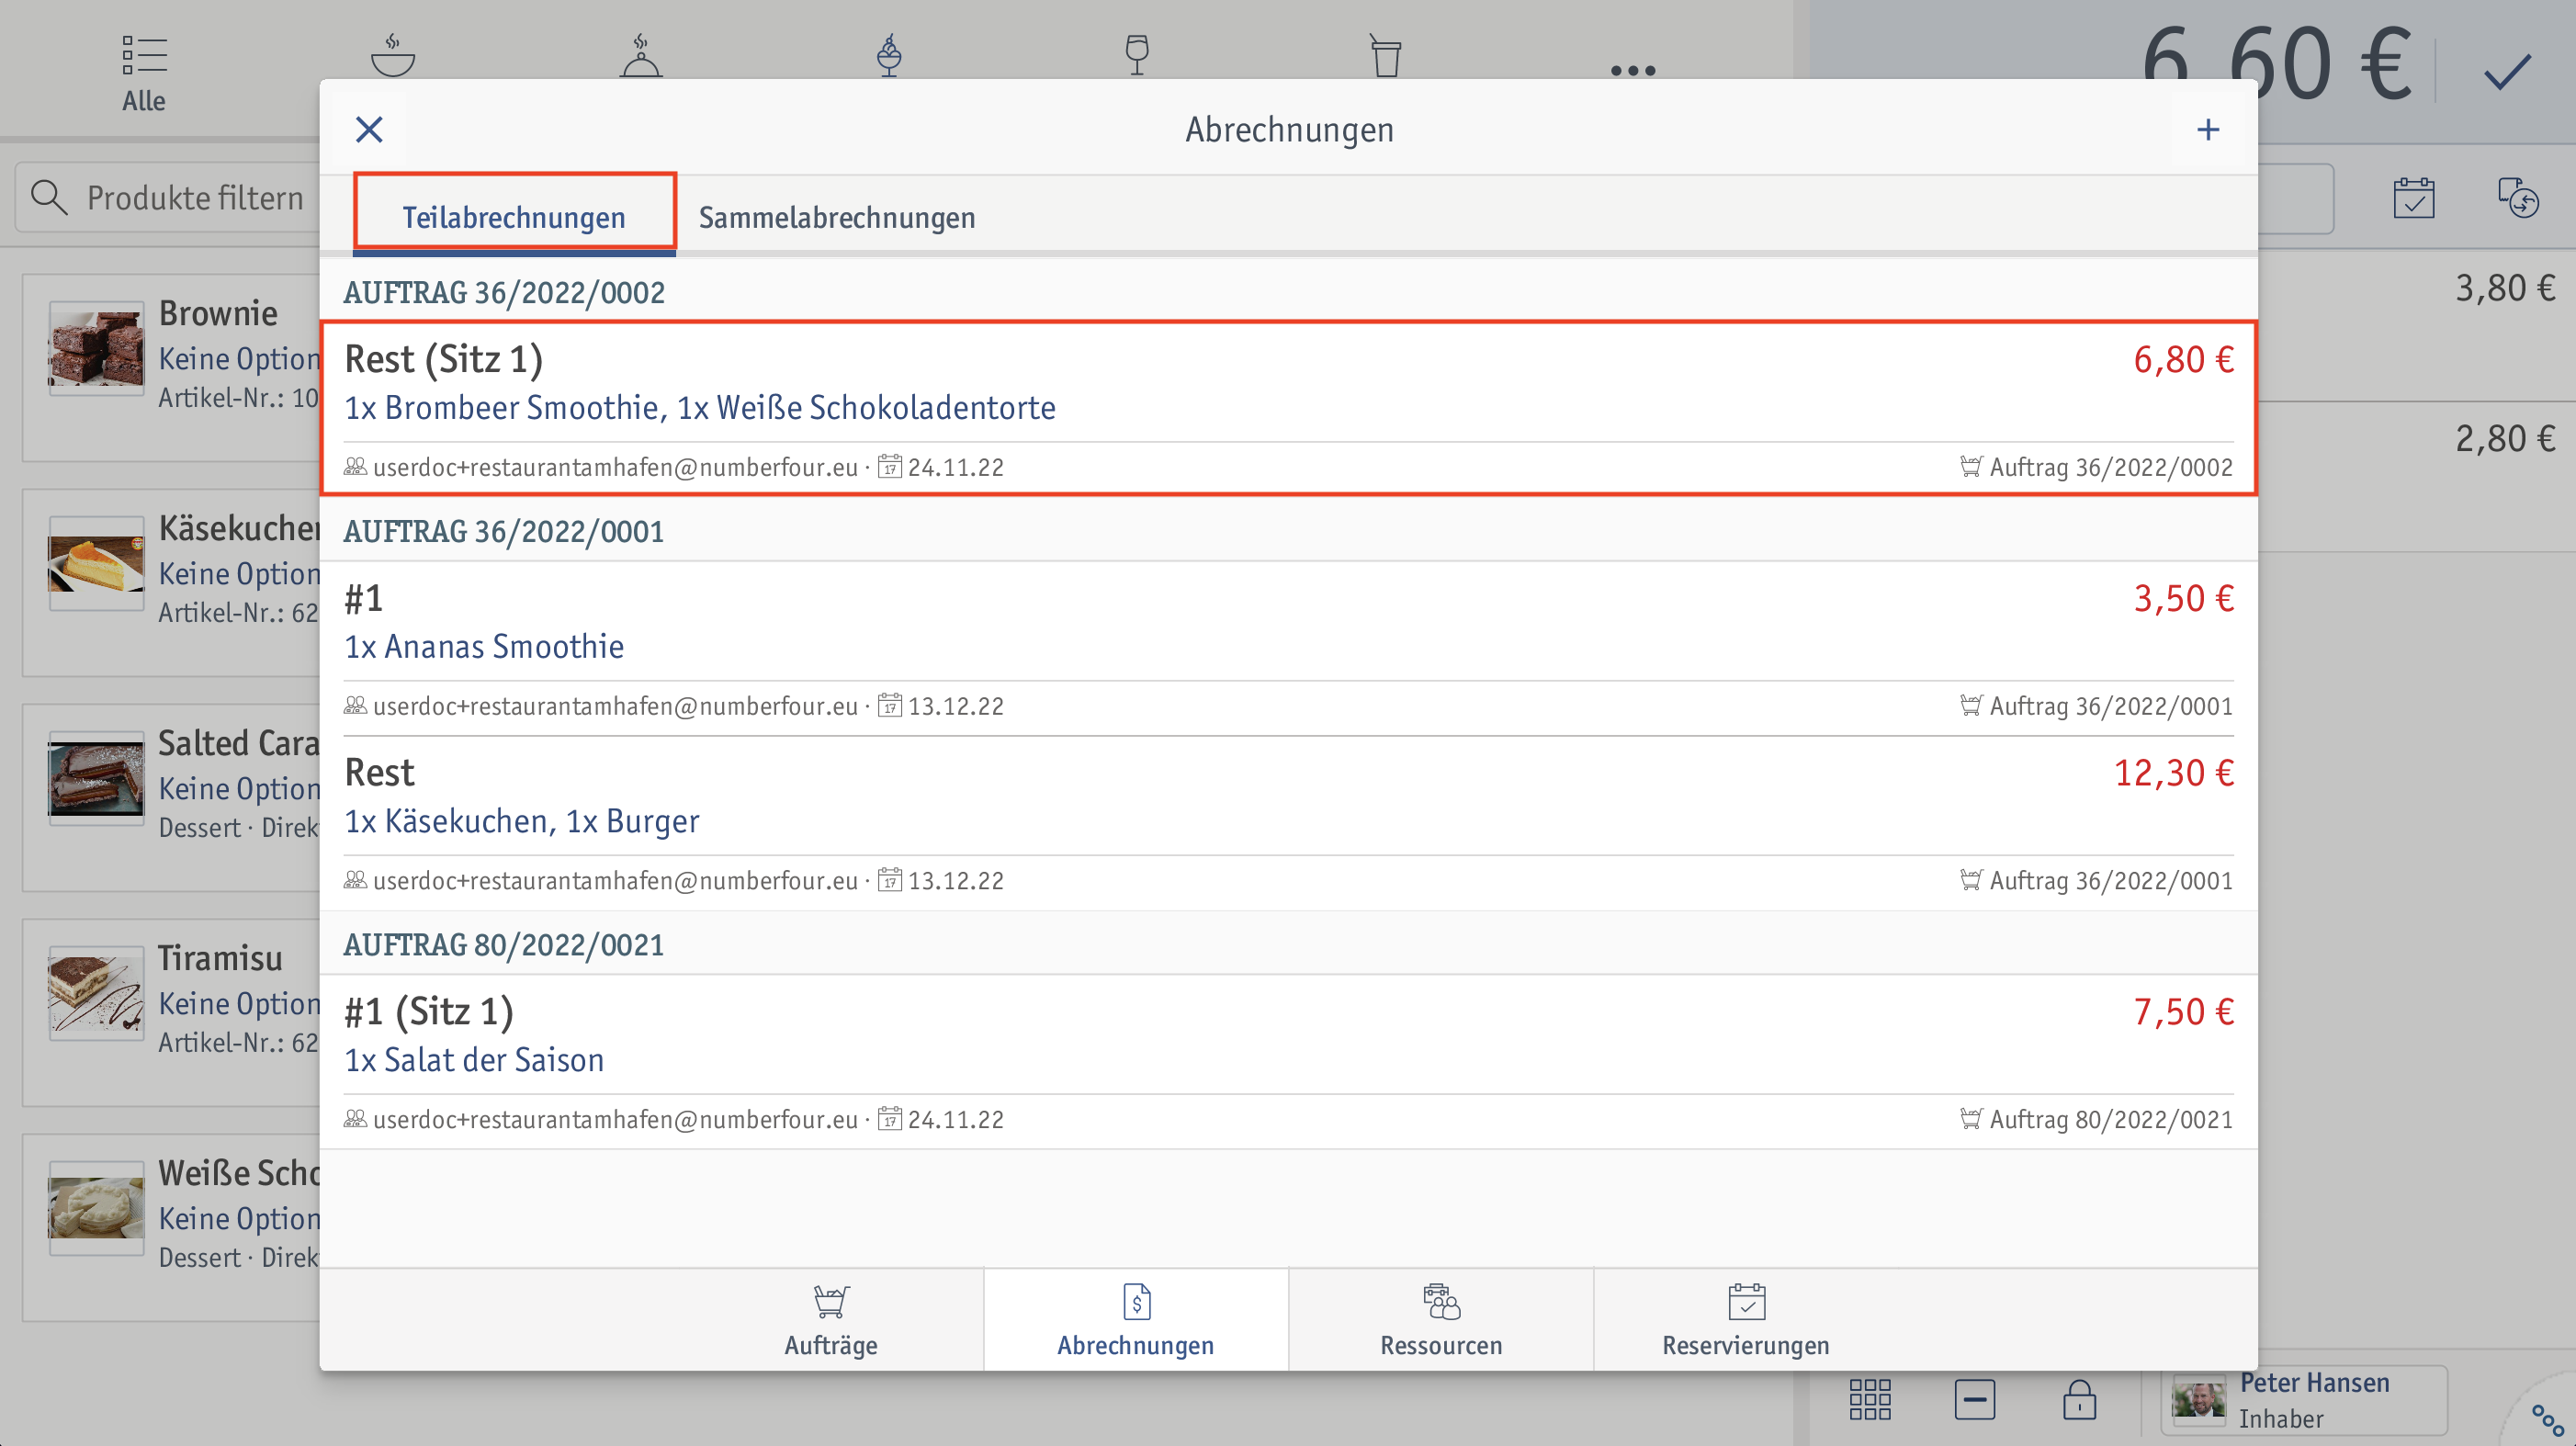This screenshot has height=1446, width=2576.
Task: Open the Aufträge section in bottom bar
Action: 831,1320
